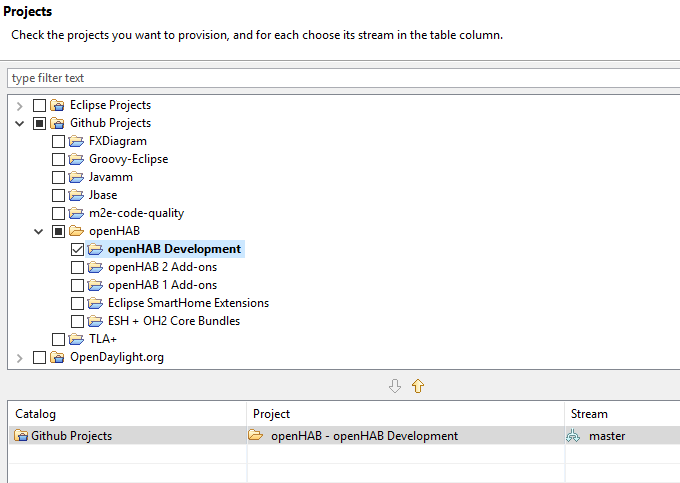Select the ESH + OH2 Core Bundles label
This screenshot has height=483, width=680.
click(x=174, y=321)
